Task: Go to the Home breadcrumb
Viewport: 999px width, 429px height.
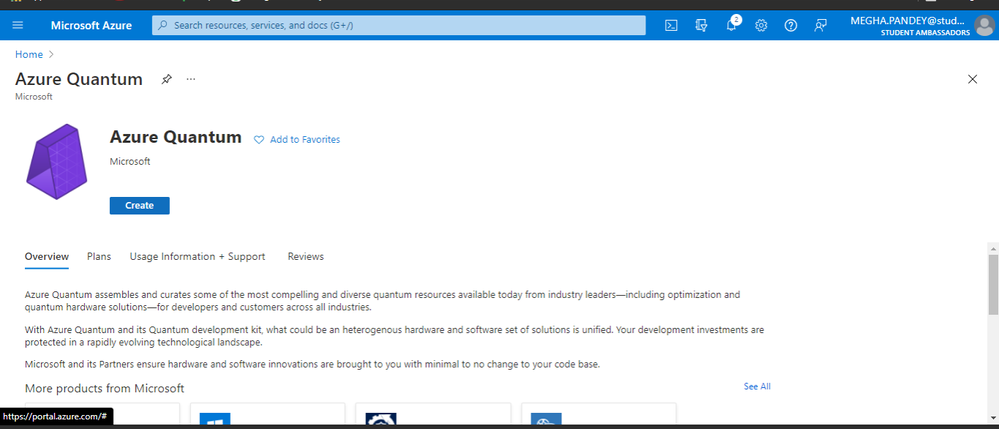Action: (29, 55)
